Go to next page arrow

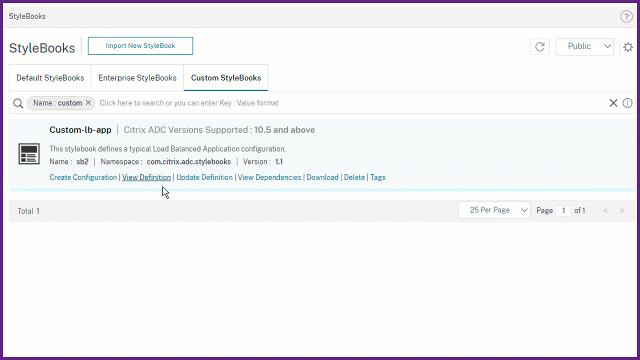coord(622,211)
